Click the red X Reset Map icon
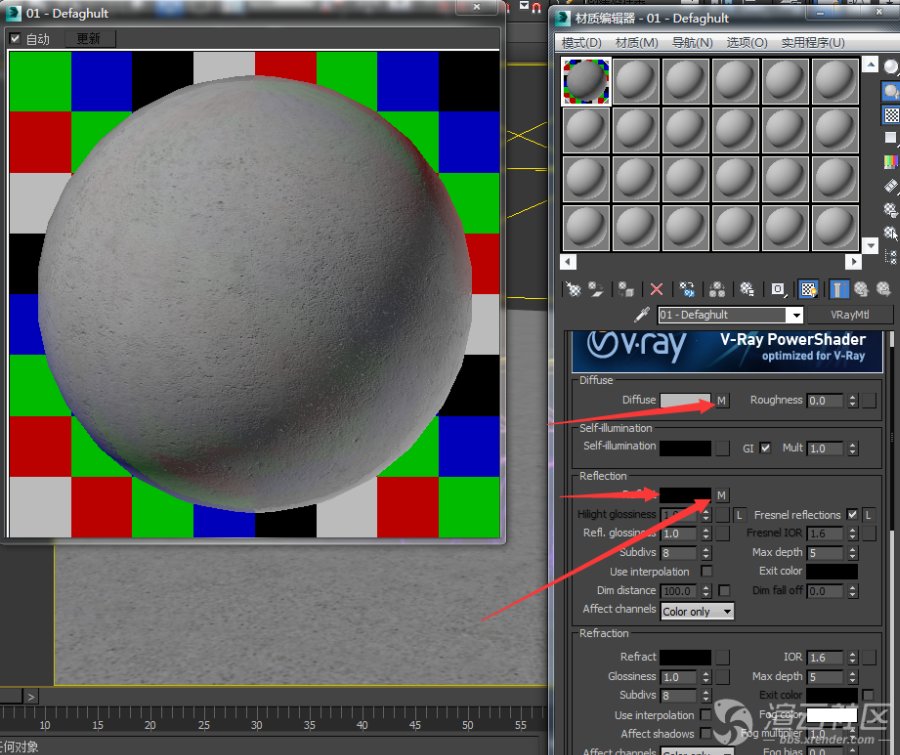This screenshot has width=900, height=755. (656, 289)
